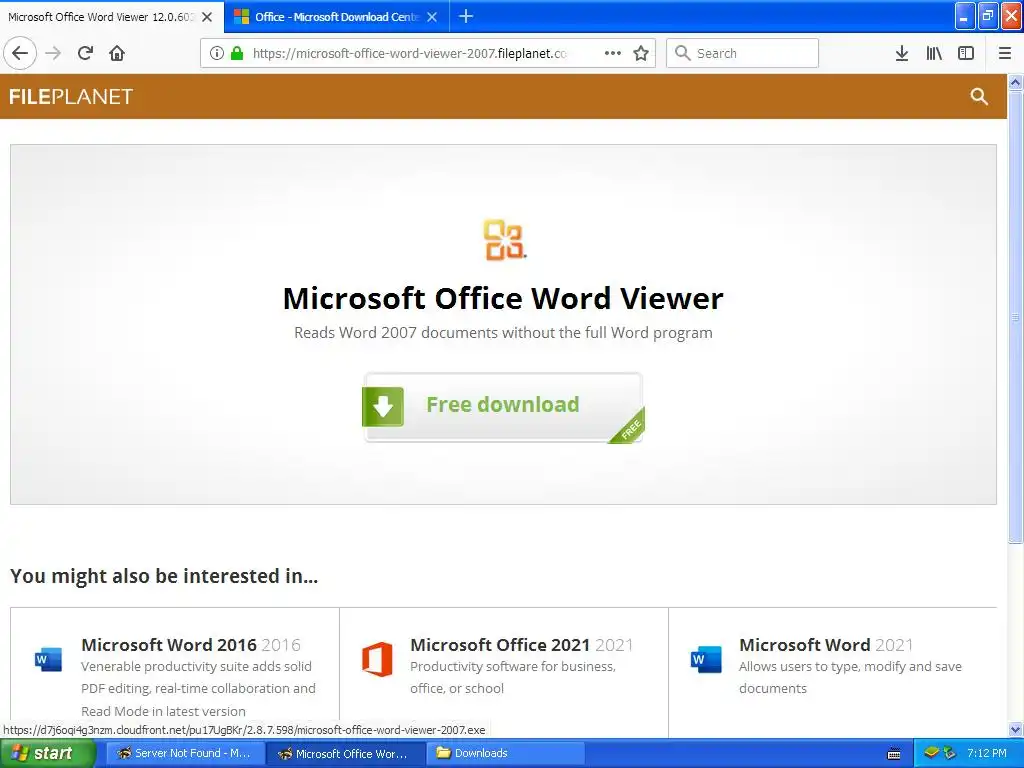Open the Library bookmarks and history icon
The width and height of the screenshot is (1024, 768).
tap(934, 54)
